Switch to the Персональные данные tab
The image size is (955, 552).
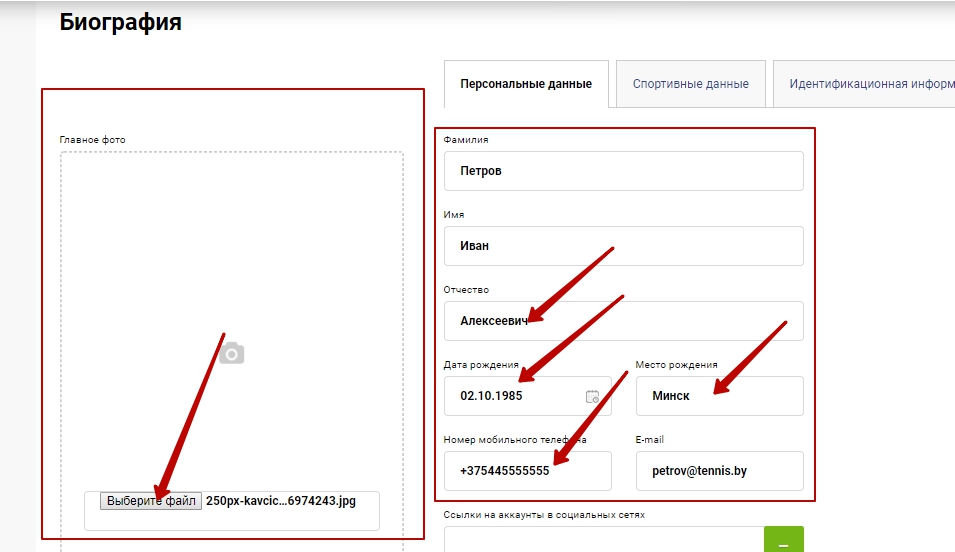click(526, 84)
